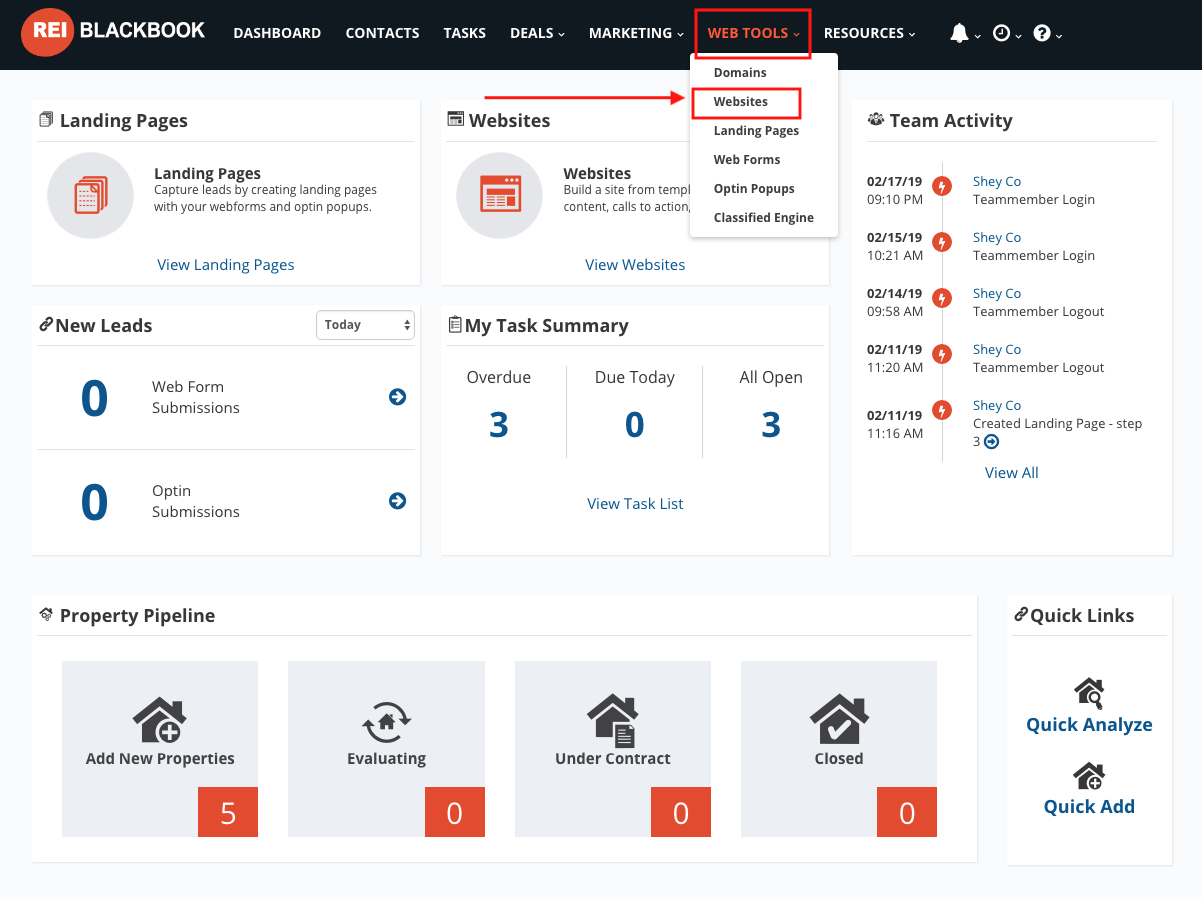
Task: Open the notifications bell icon
Action: pos(959,33)
